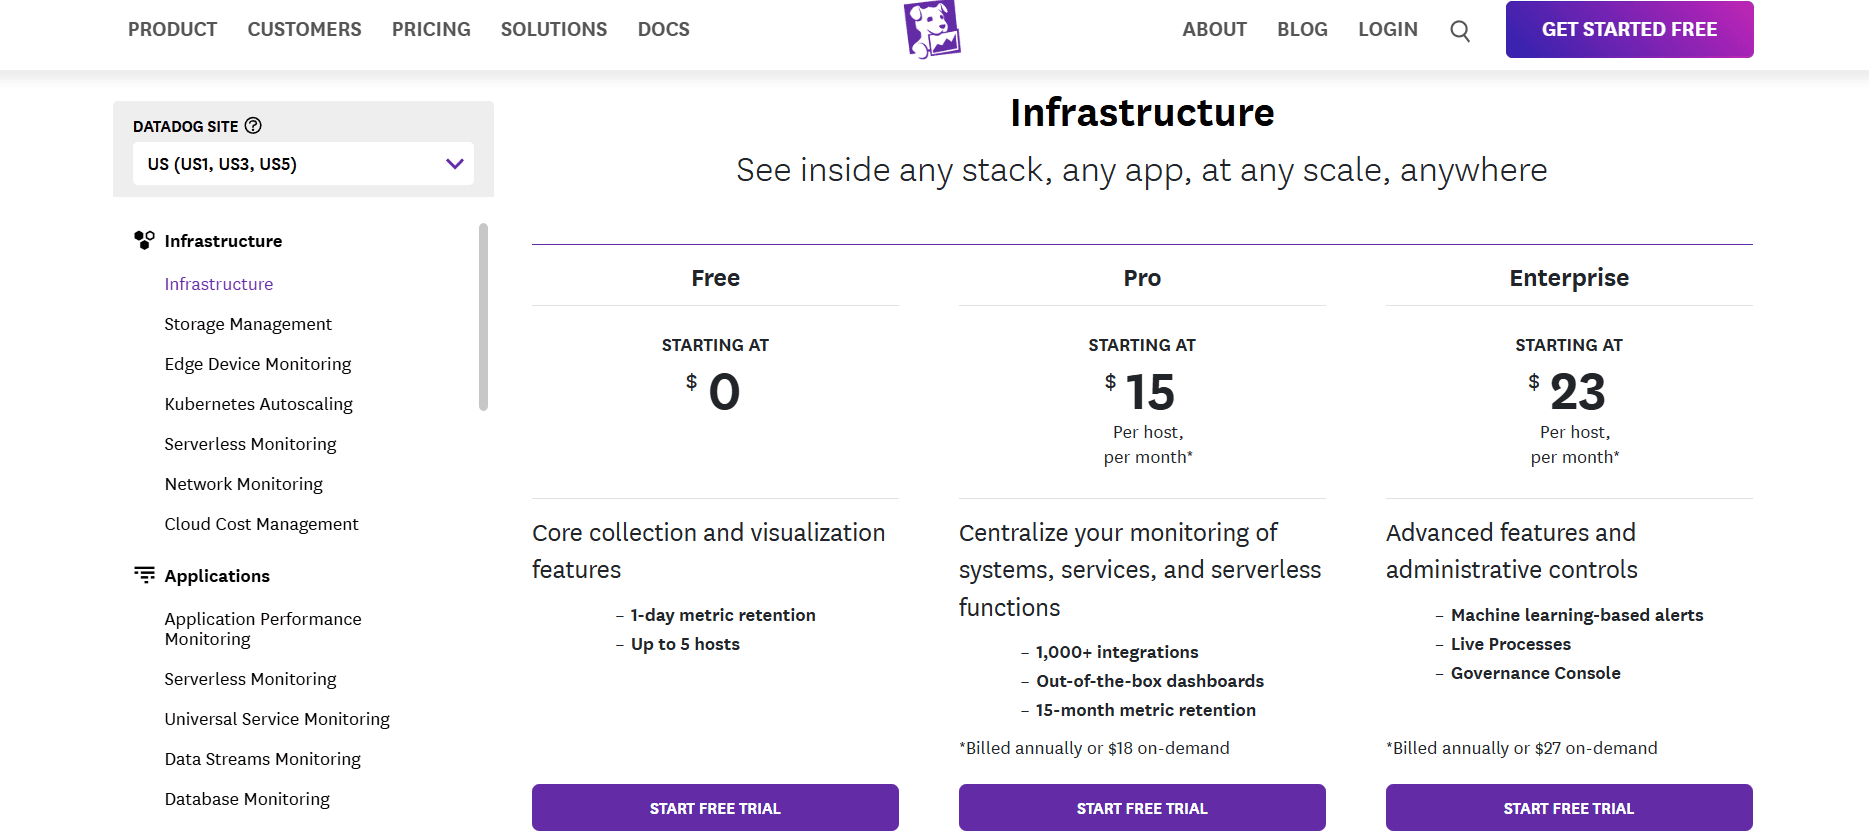Click the Enterprise plan column heading
This screenshot has height=834, width=1869.
click(x=1569, y=278)
